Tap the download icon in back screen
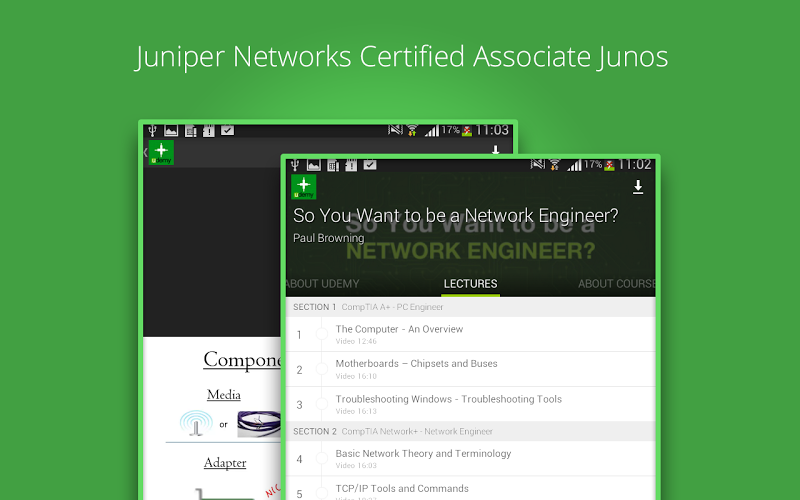 pyautogui.click(x=495, y=150)
